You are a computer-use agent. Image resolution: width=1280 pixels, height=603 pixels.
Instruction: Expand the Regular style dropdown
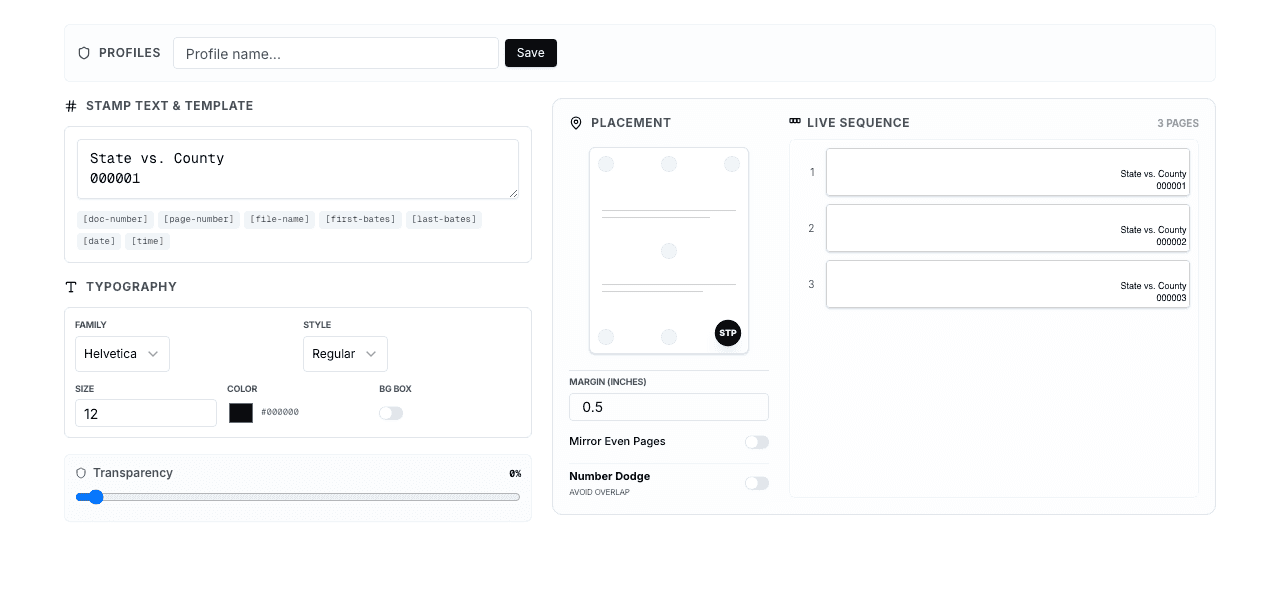[345, 354]
